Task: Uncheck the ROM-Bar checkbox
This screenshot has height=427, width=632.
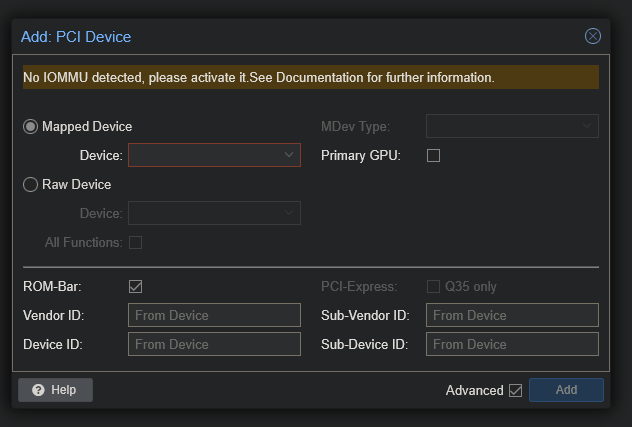Action: click(x=135, y=287)
